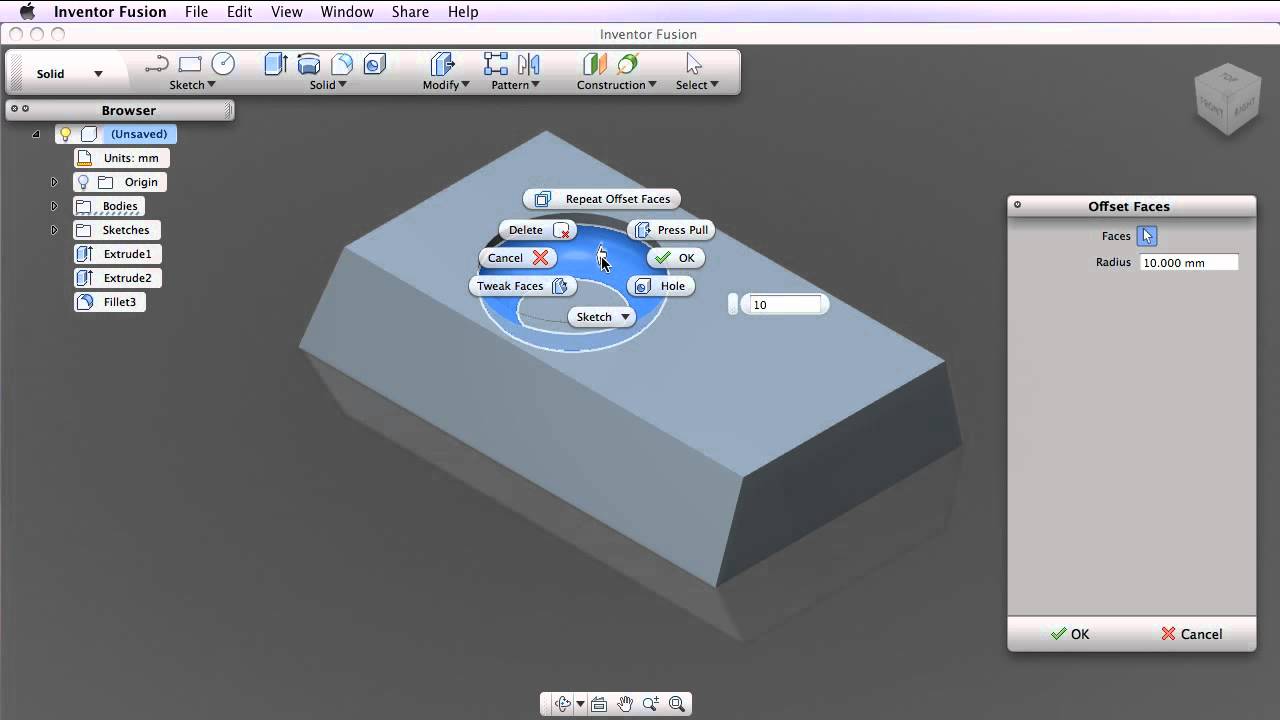This screenshot has width=1280, height=720.
Task: Expand the Sketches folder in browser
Action: click(x=54, y=230)
